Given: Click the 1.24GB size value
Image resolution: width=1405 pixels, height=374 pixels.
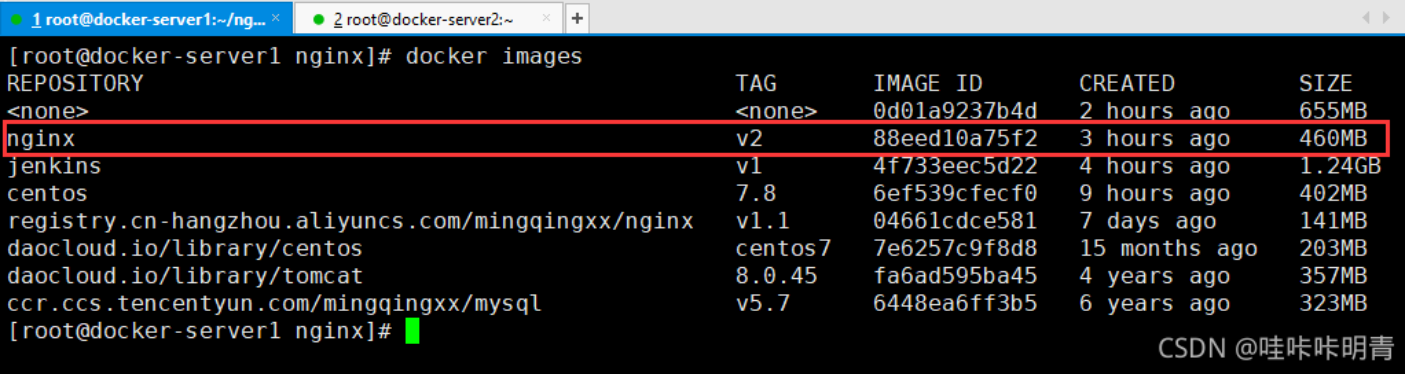Looking at the screenshot, I should (1340, 166).
